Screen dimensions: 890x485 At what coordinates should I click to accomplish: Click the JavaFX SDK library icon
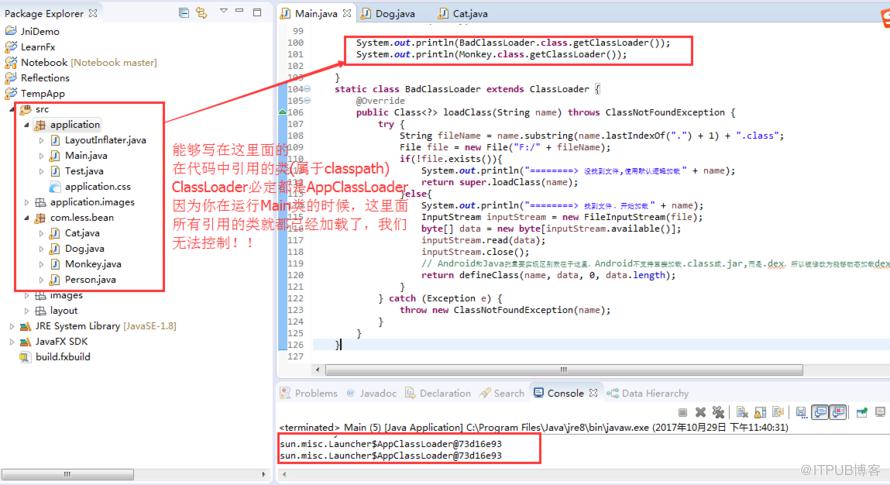[25, 341]
